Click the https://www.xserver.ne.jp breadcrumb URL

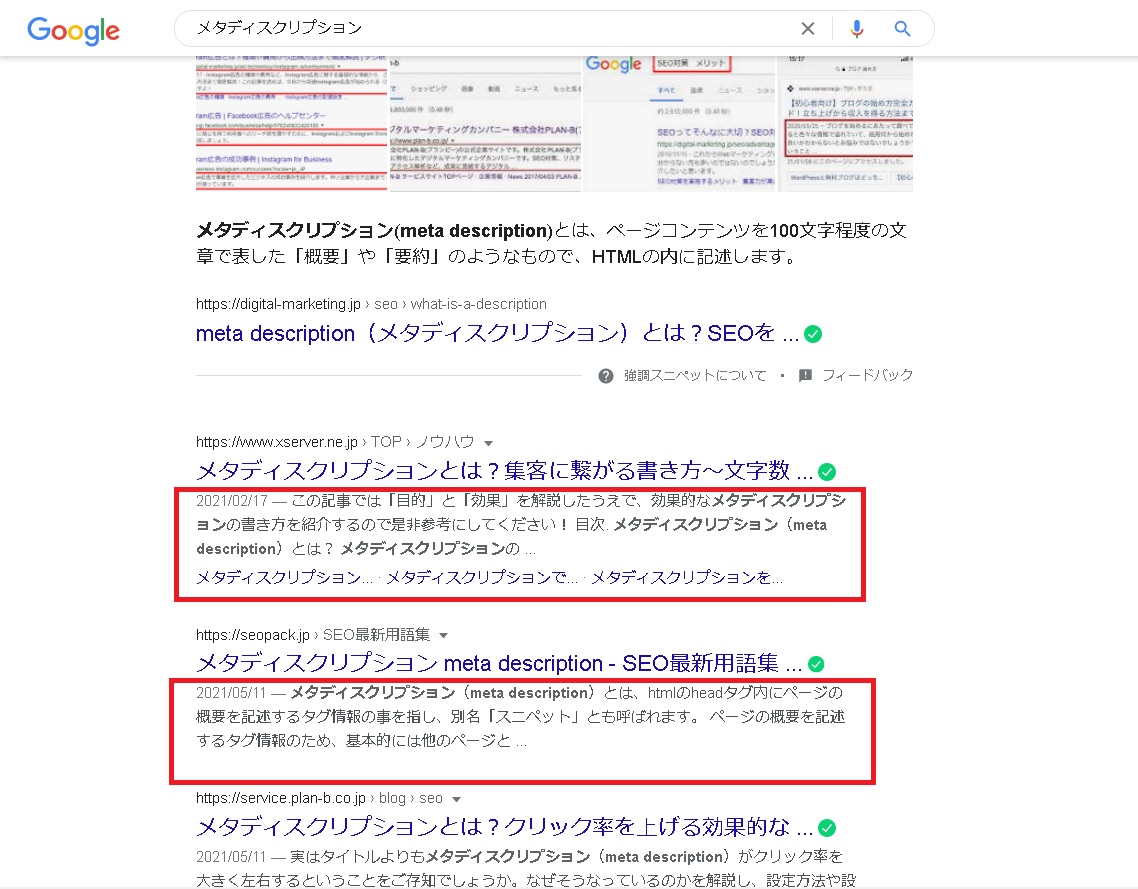click(x=277, y=442)
